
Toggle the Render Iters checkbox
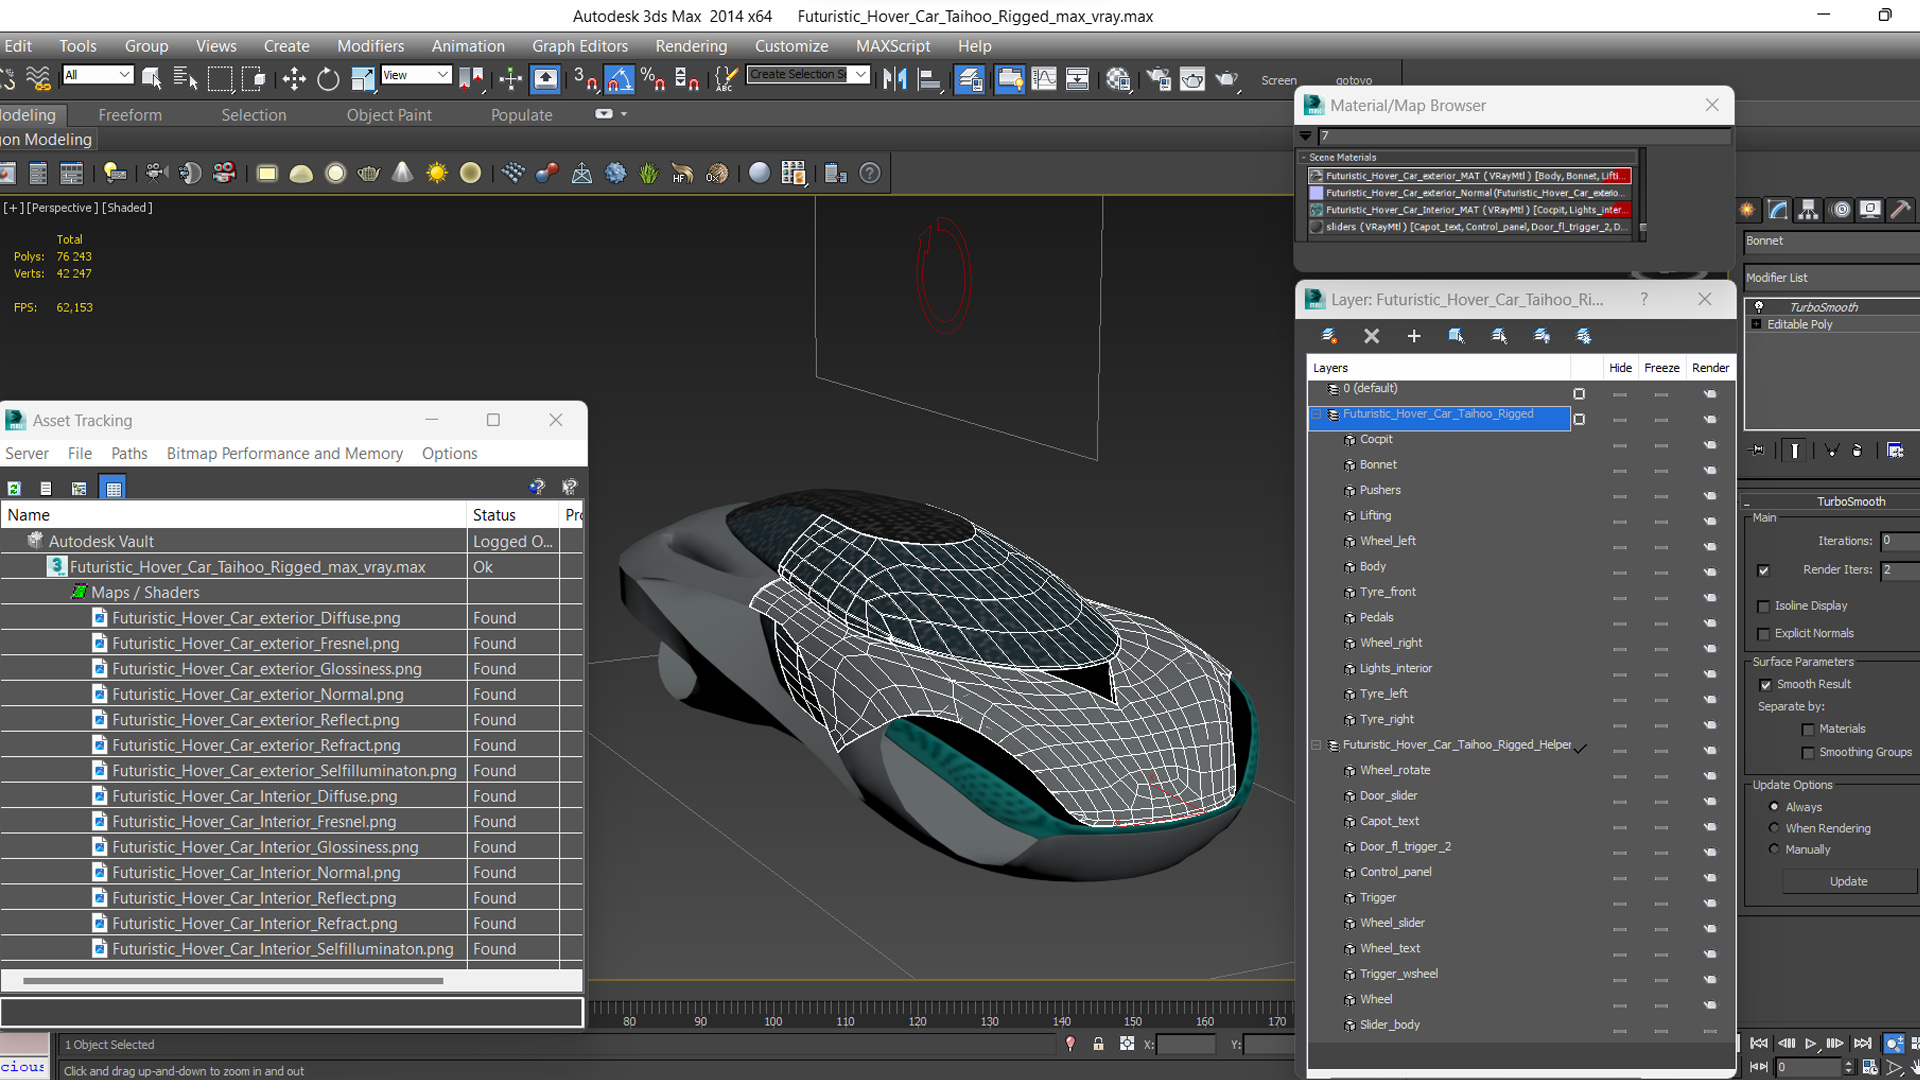[x=1764, y=570]
